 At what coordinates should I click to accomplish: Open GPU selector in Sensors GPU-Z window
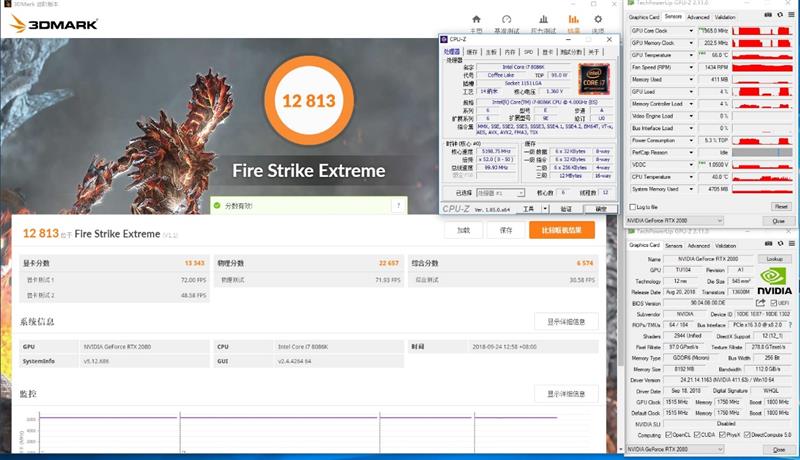[x=675, y=221]
